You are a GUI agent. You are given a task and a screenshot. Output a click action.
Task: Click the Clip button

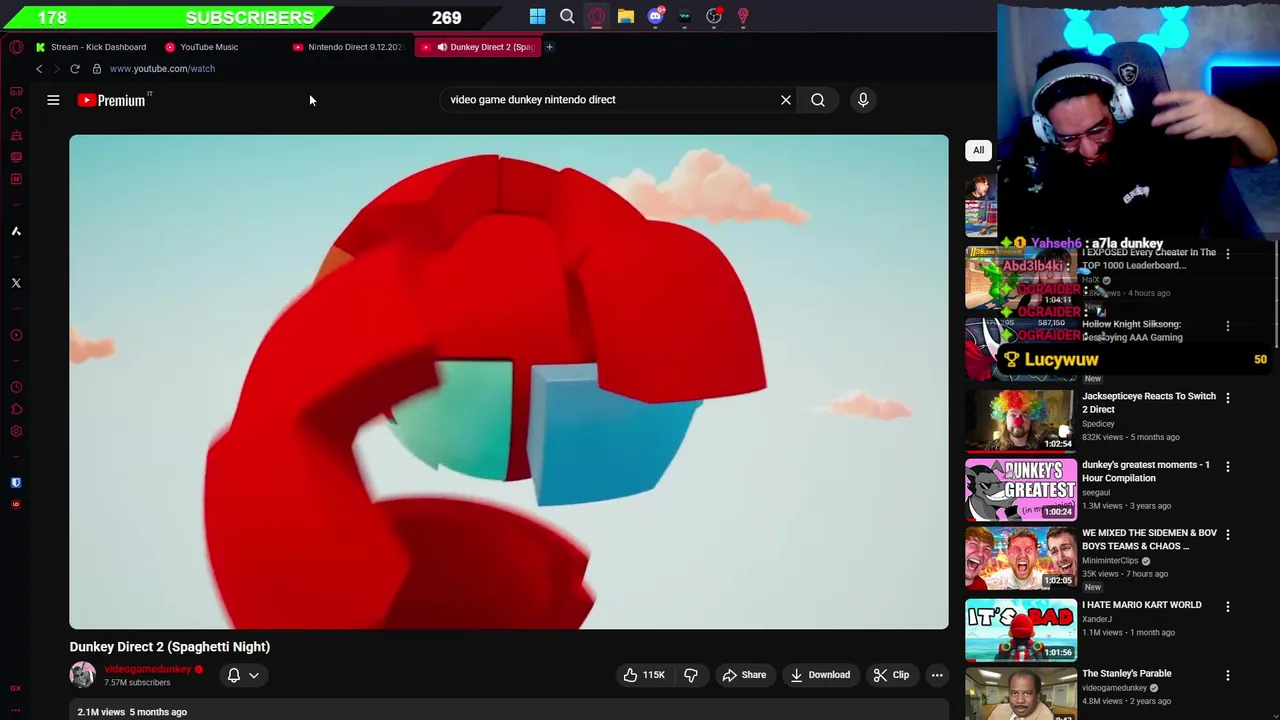(891, 675)
